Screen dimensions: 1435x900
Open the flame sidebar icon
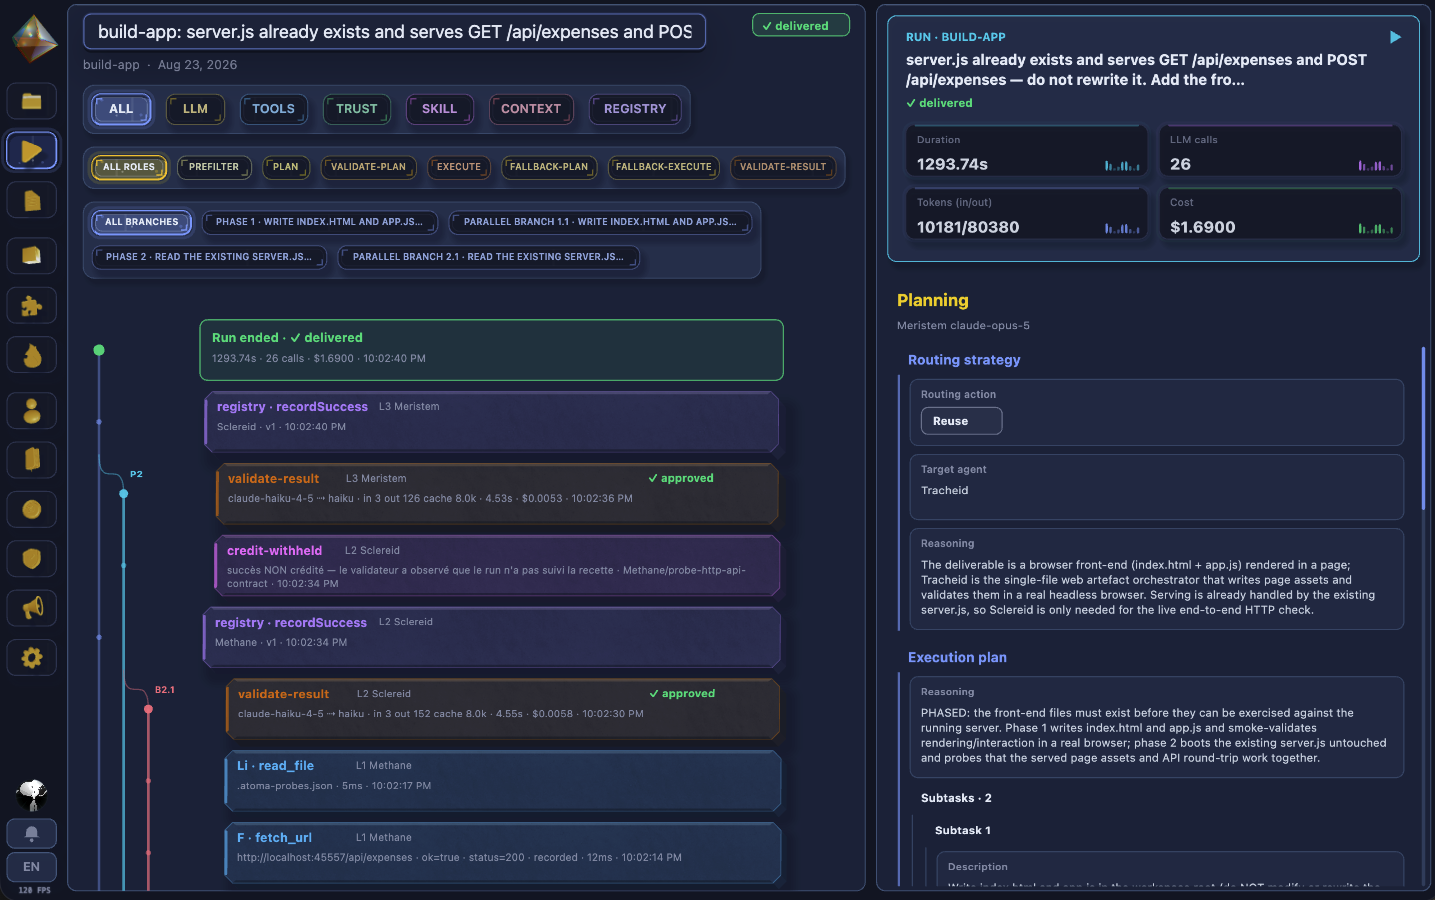tap(32, 355)
